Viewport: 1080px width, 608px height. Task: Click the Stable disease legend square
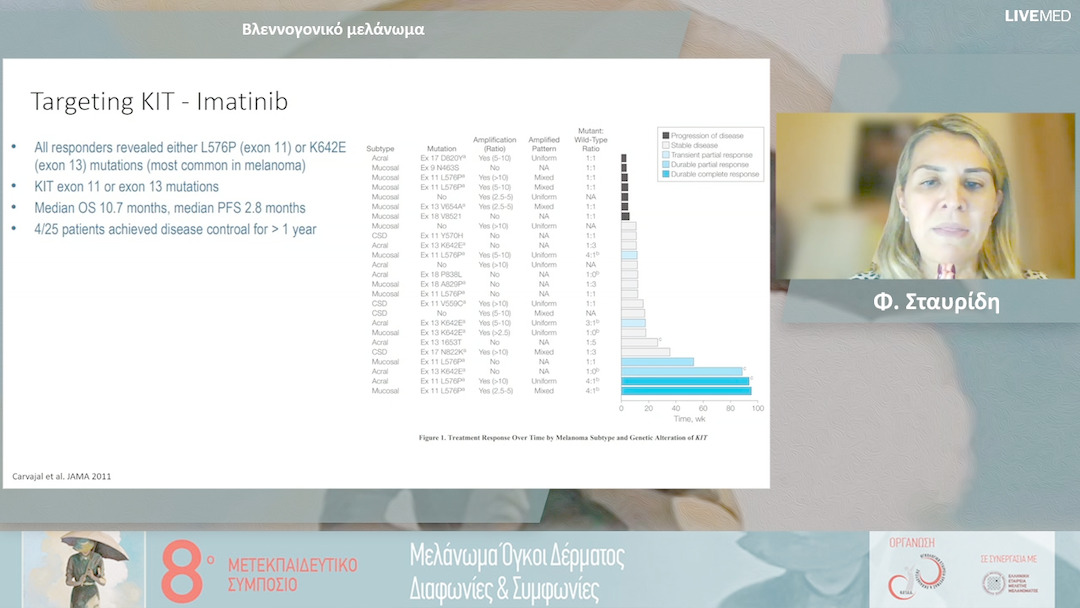[x=665, y=144]
